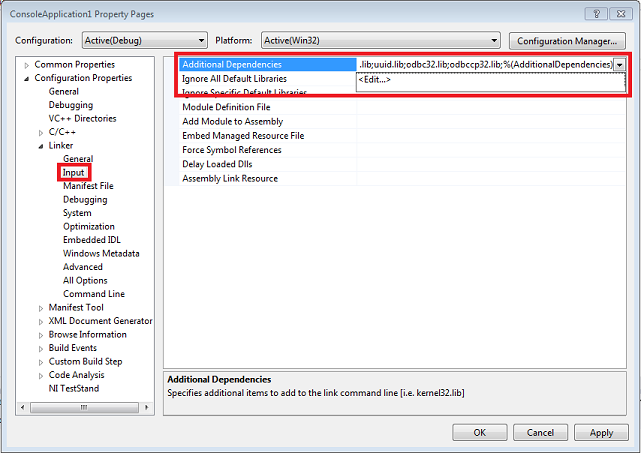
Task: Collapse Configuration Properties node
Action: coord(27,78)
